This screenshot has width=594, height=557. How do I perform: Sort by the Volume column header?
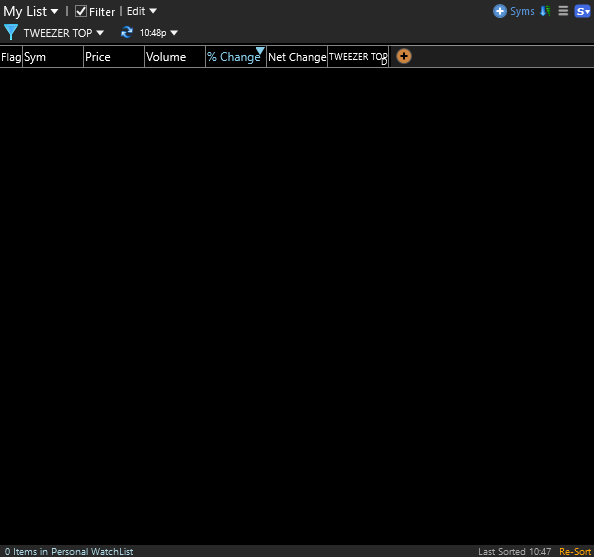pos(175,57)
